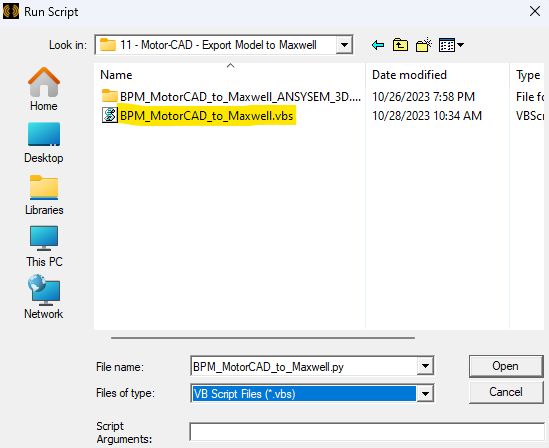Expand the Look in folder dropdown
Viewport: 549px width, 448px height.
[344, 45]
